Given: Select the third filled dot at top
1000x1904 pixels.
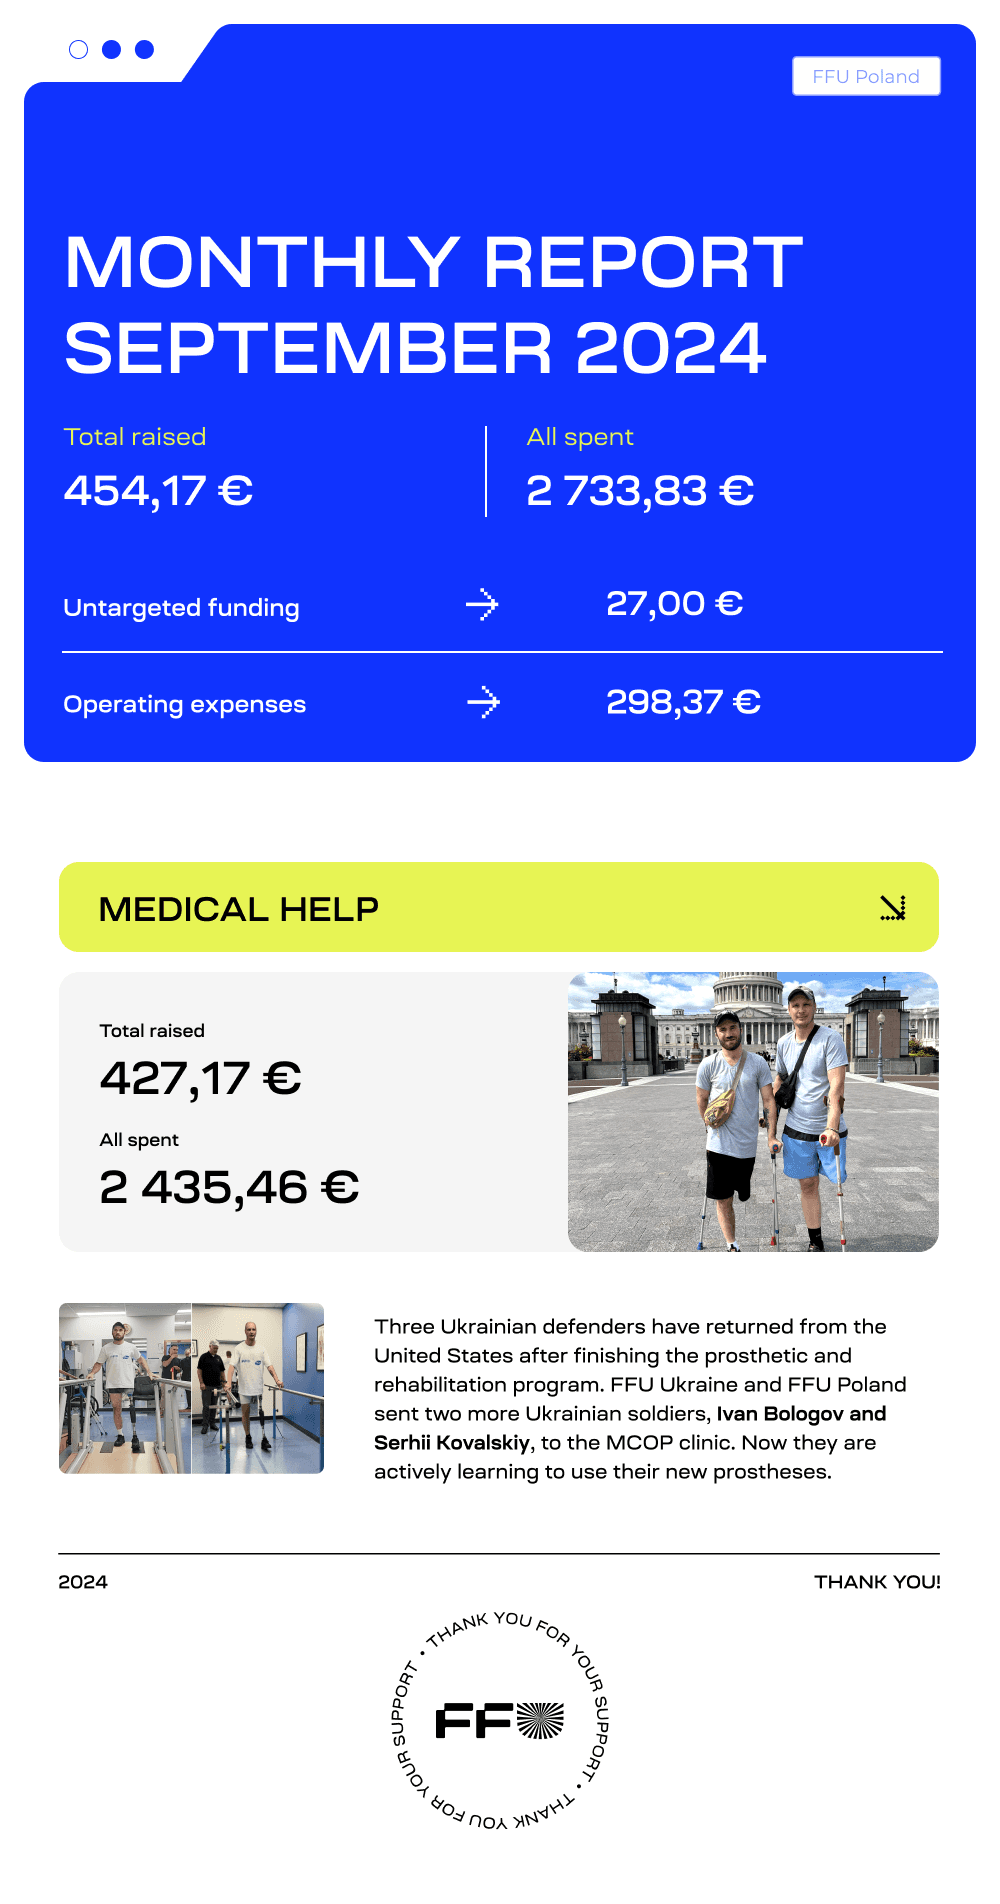Looking at the screenshot, I should coord(145,49).
